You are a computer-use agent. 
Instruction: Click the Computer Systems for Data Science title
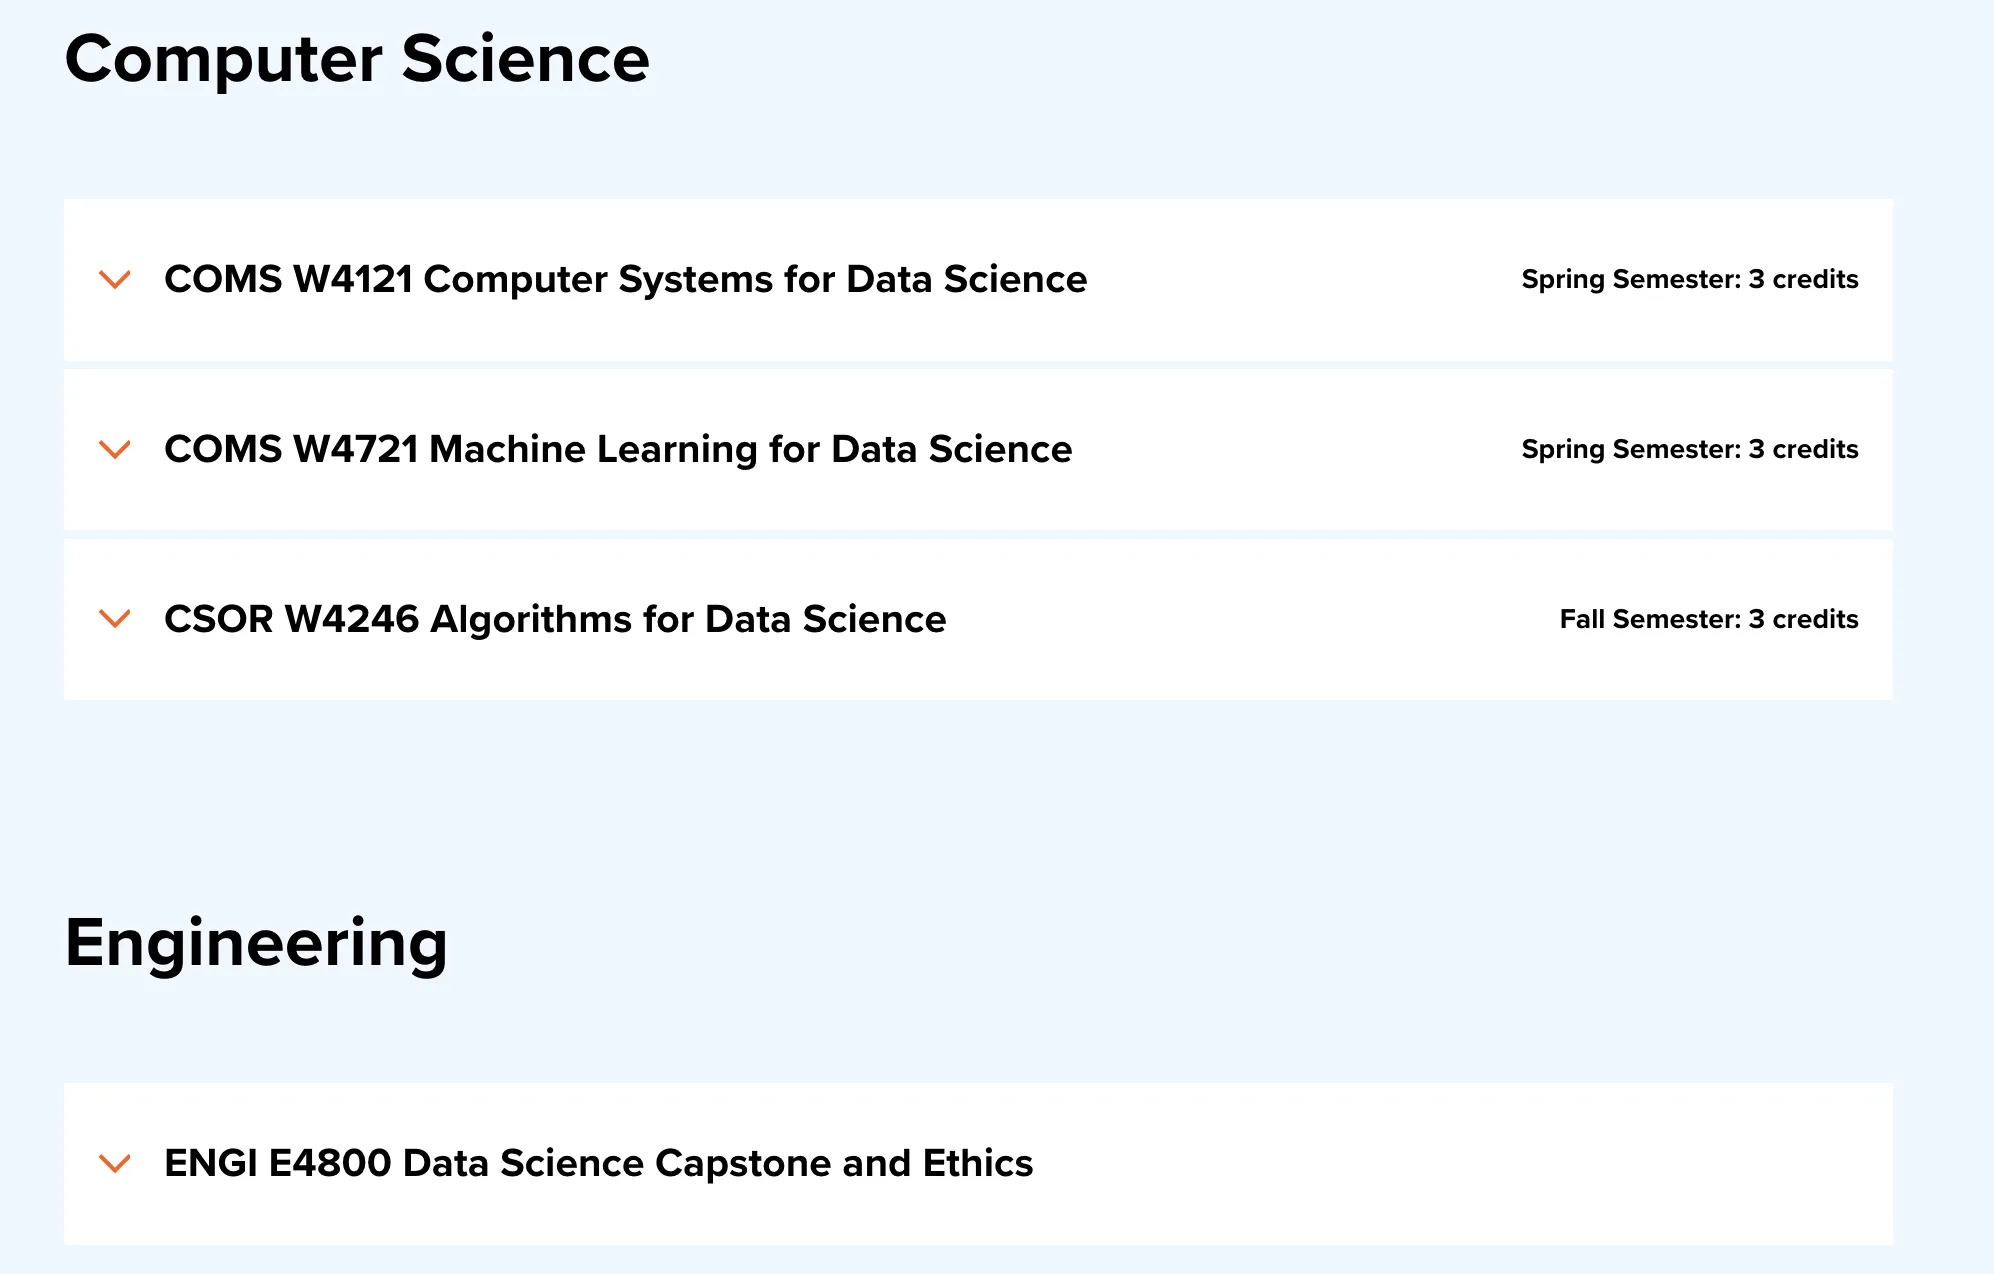coord(755,280)
